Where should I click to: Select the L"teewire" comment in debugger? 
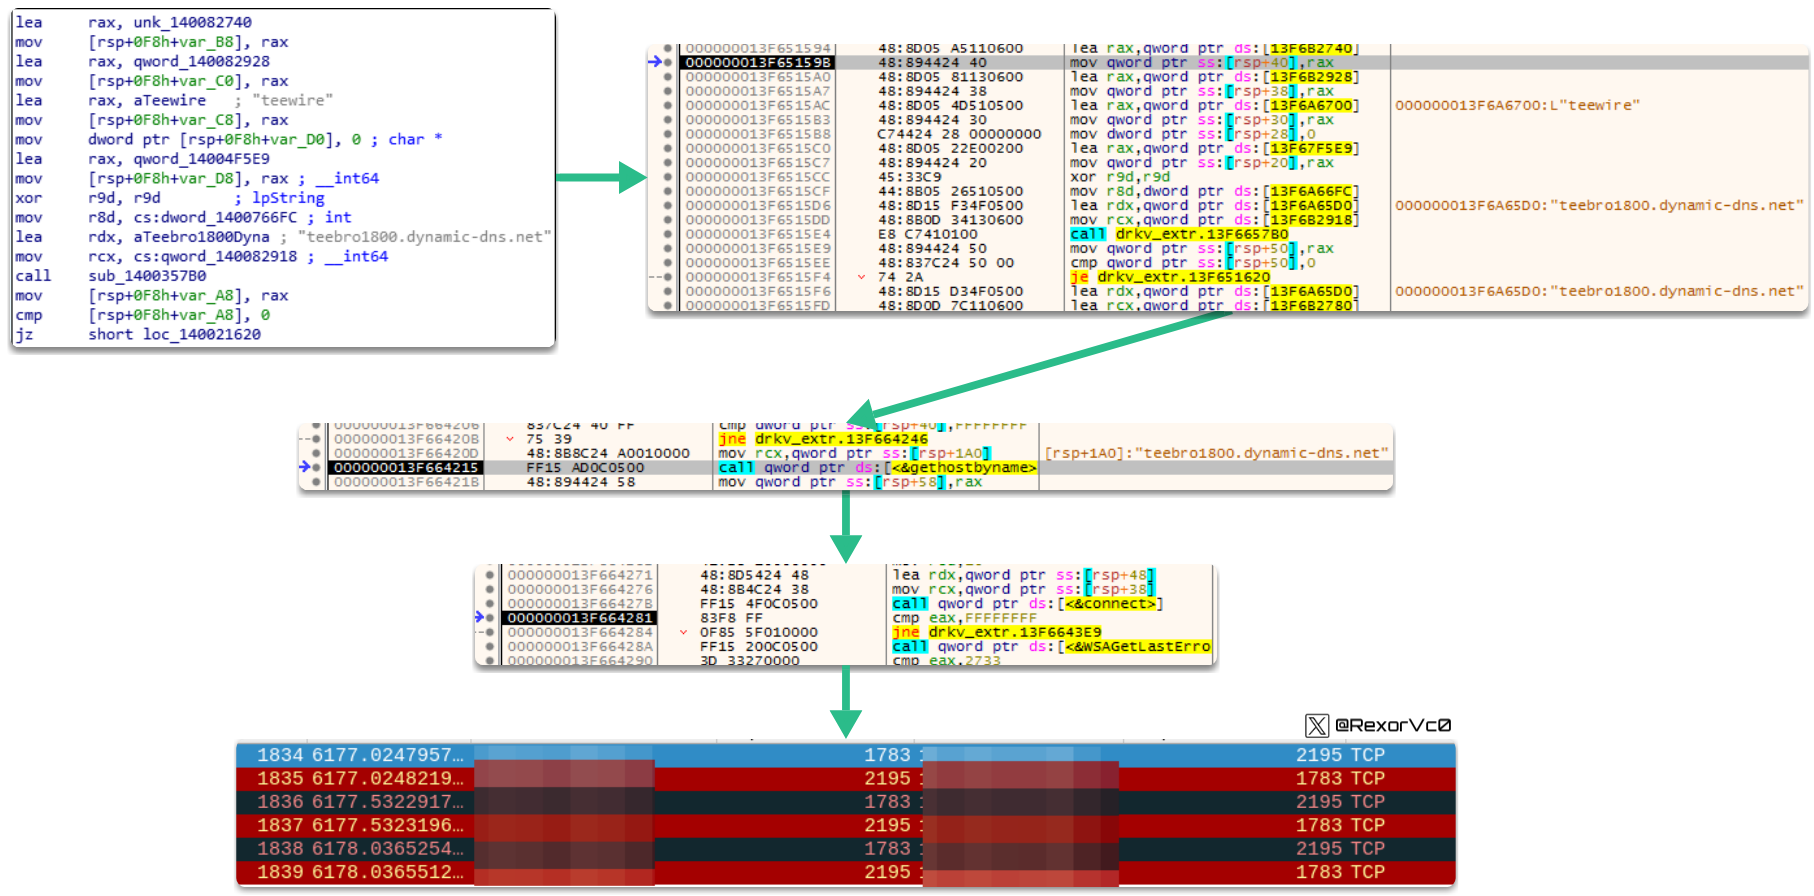[1517, 105]
